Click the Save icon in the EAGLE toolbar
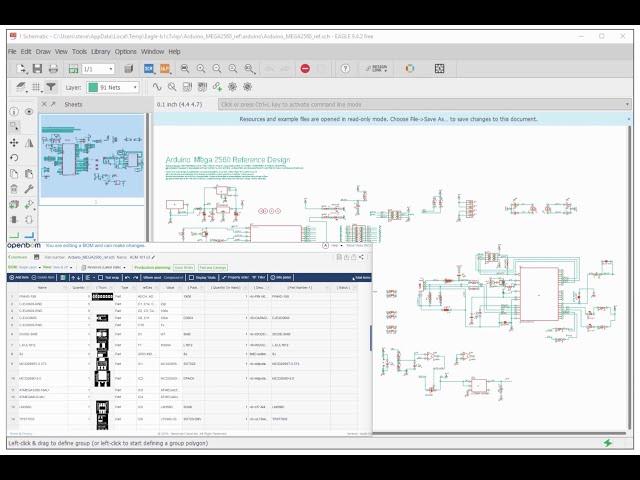 (x=37, y=69)
